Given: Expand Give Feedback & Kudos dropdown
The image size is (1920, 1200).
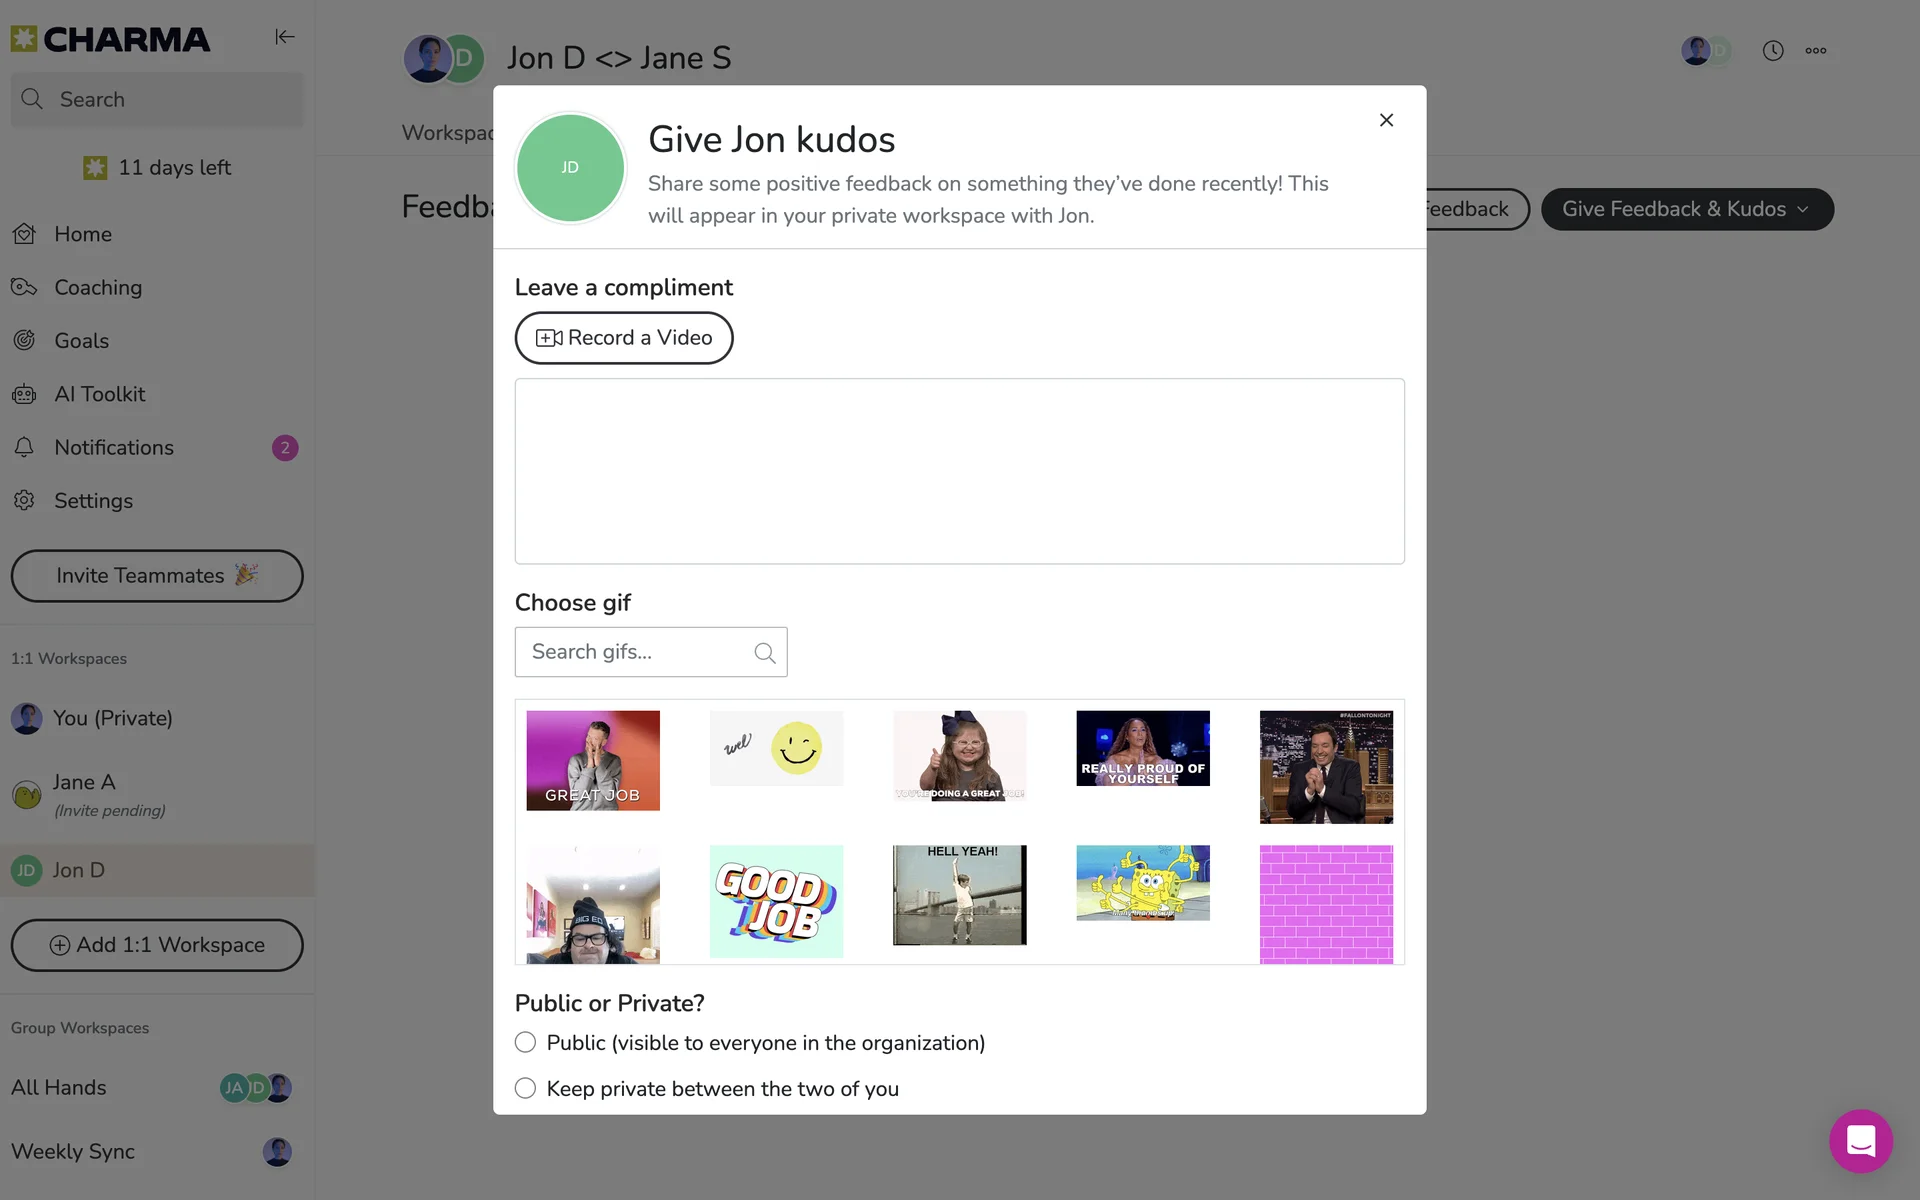Looking at the screenshot, I should coord(1686,209).
